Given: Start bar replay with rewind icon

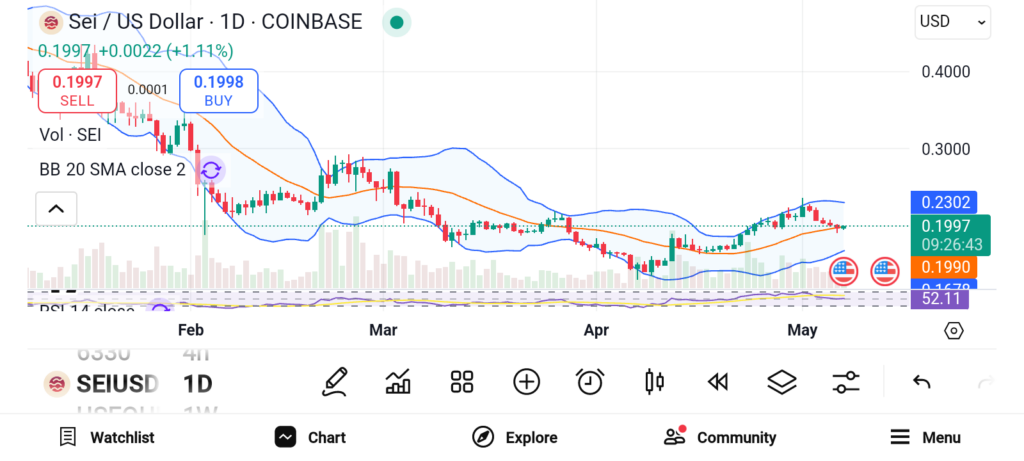Looking at the screenshot, I should tap(717, 381).
